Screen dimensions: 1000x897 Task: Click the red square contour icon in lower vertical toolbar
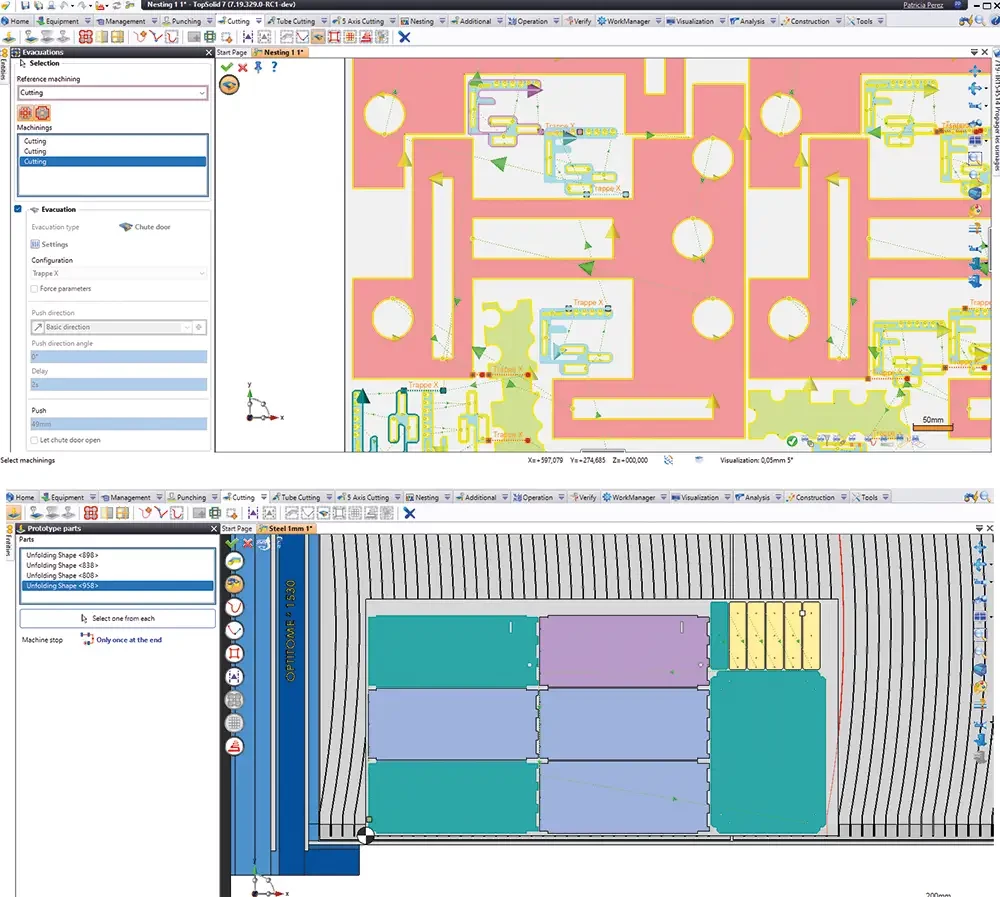tap(234, 654)
